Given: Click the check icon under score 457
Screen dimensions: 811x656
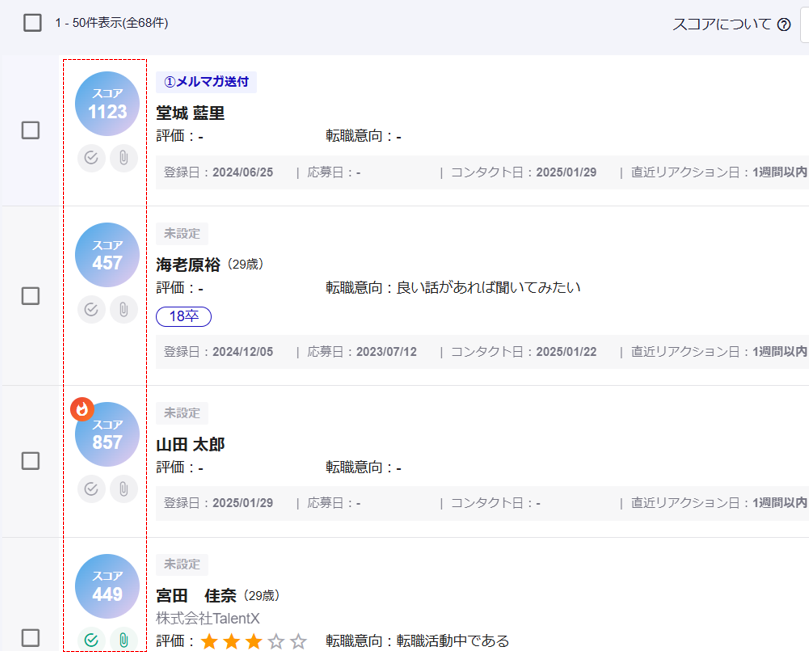Looking at the screenshot, I should coord(91,309).
